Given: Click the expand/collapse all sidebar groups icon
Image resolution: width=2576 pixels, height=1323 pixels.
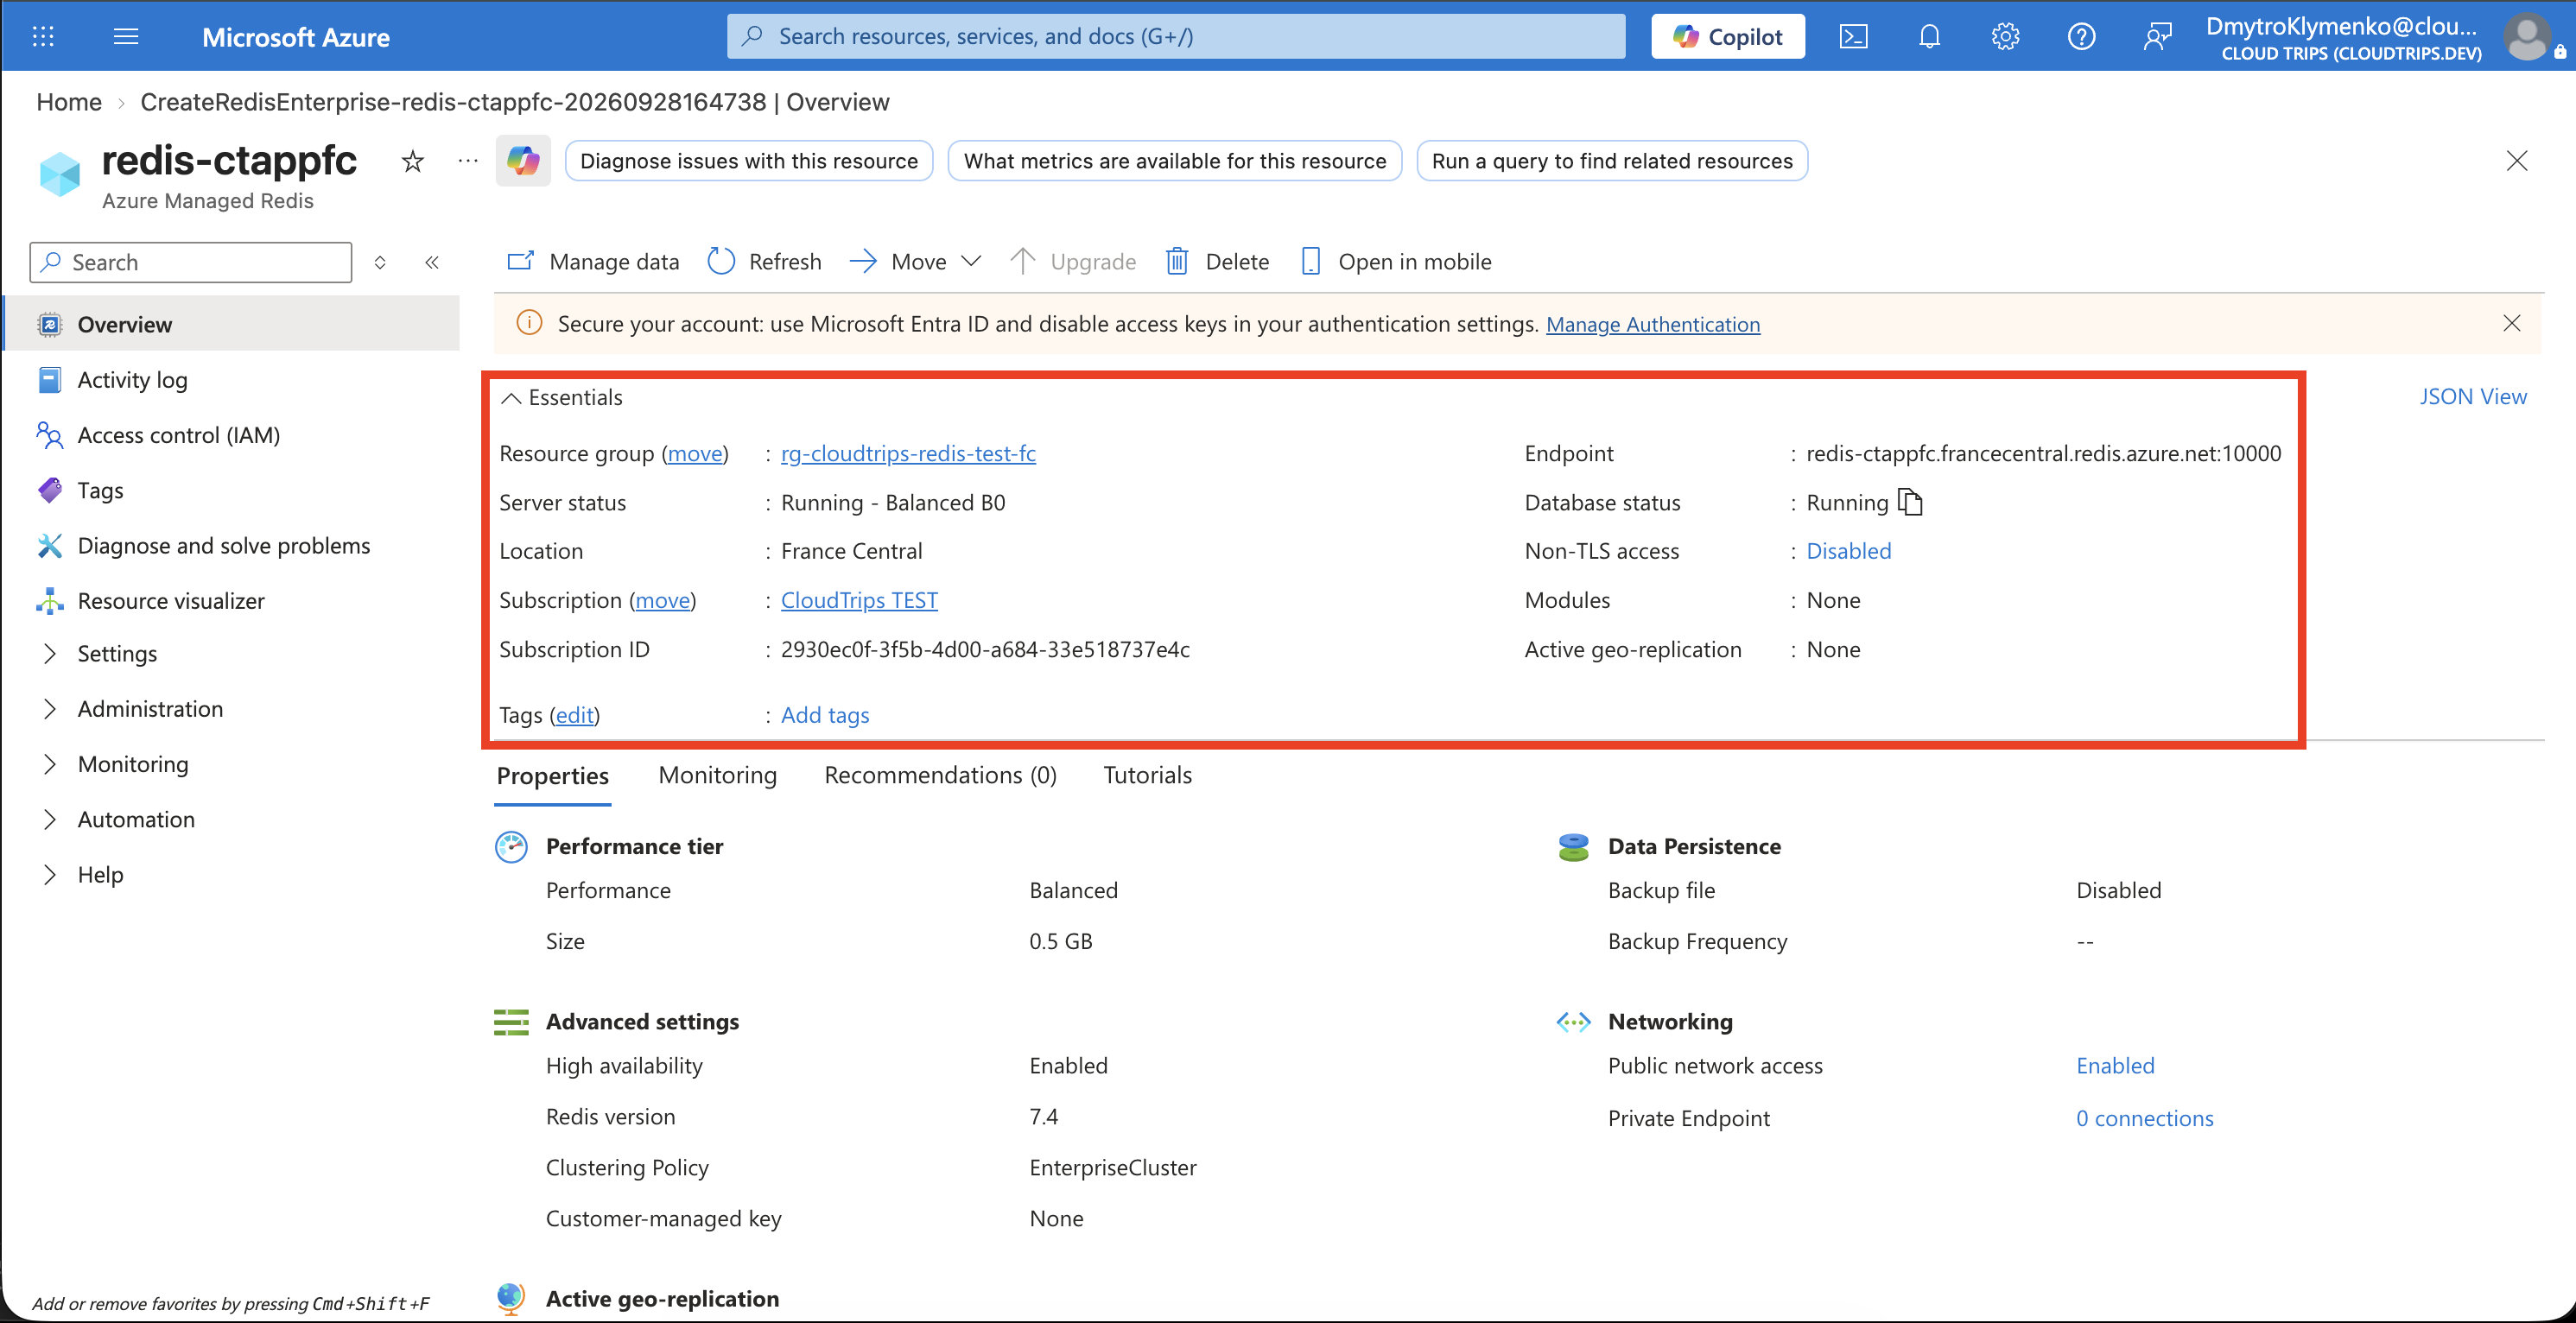Looking at the screenshot, I should click(380, 262).
